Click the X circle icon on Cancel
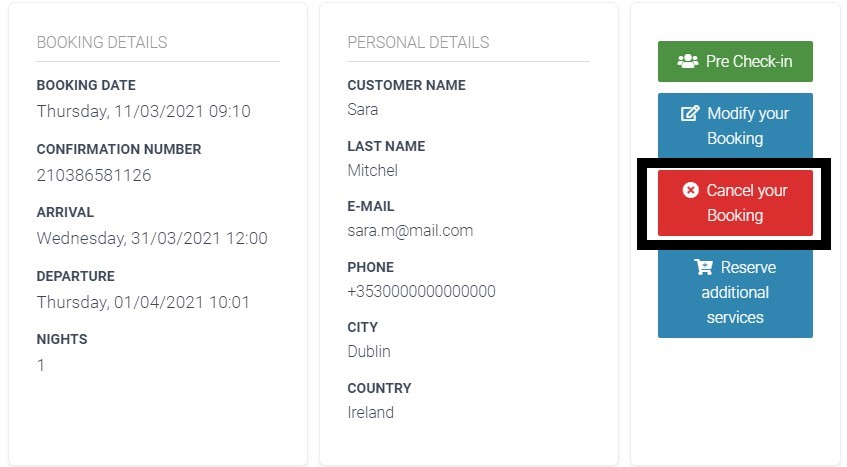847x467 pixels. coord(690,190)
